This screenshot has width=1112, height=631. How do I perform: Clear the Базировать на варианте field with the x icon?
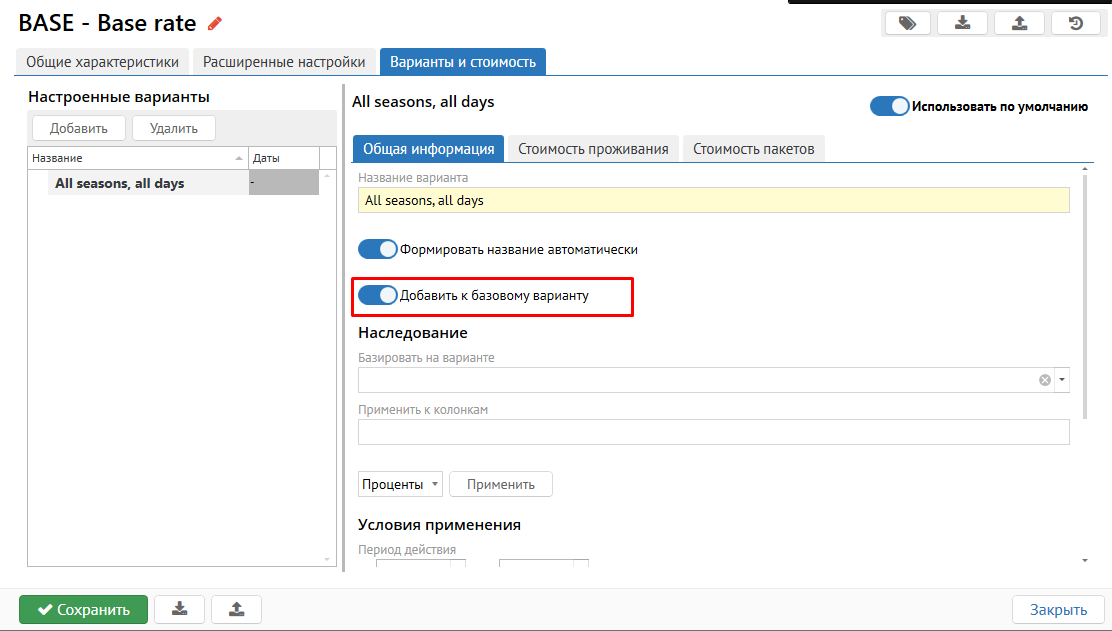pyautogui.click(x=1045, y=380)
